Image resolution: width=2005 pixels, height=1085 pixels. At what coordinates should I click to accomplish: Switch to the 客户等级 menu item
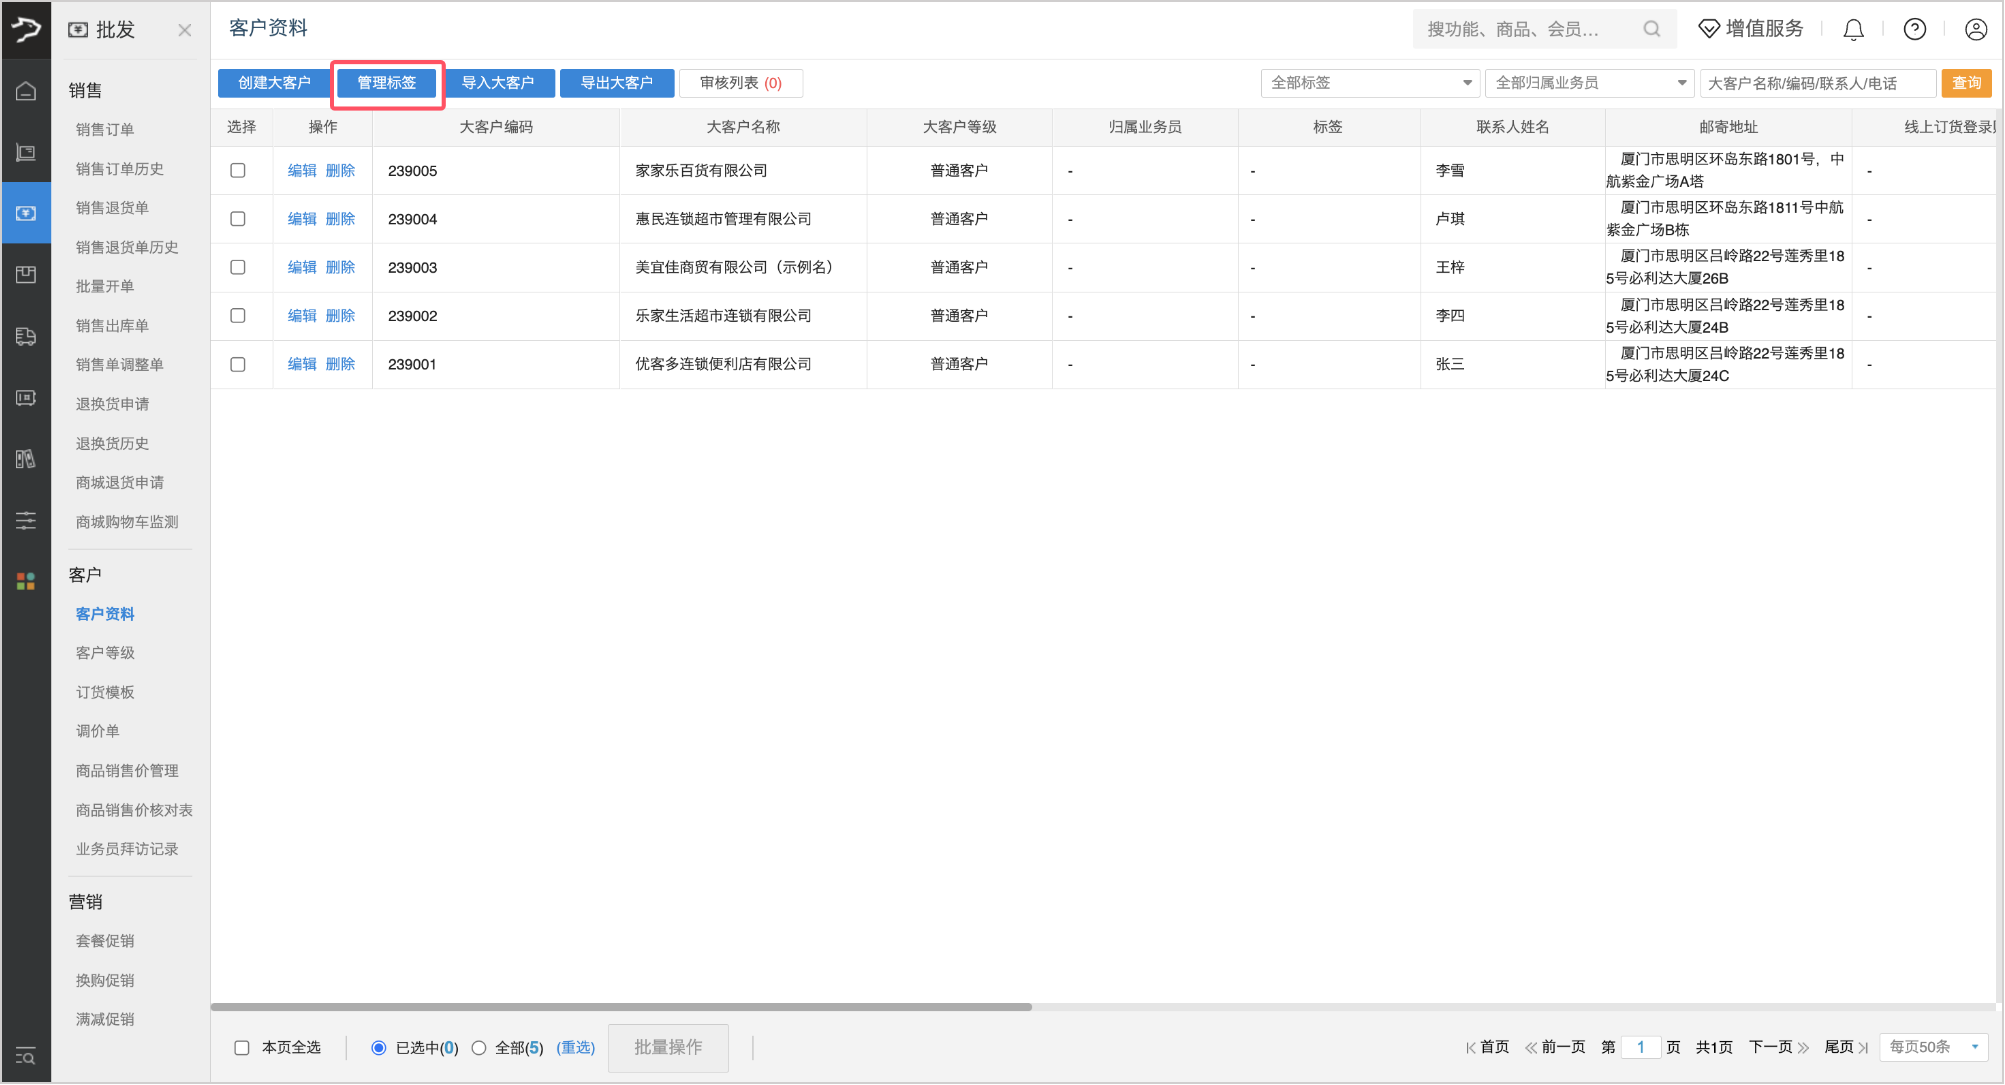(104, 652)
